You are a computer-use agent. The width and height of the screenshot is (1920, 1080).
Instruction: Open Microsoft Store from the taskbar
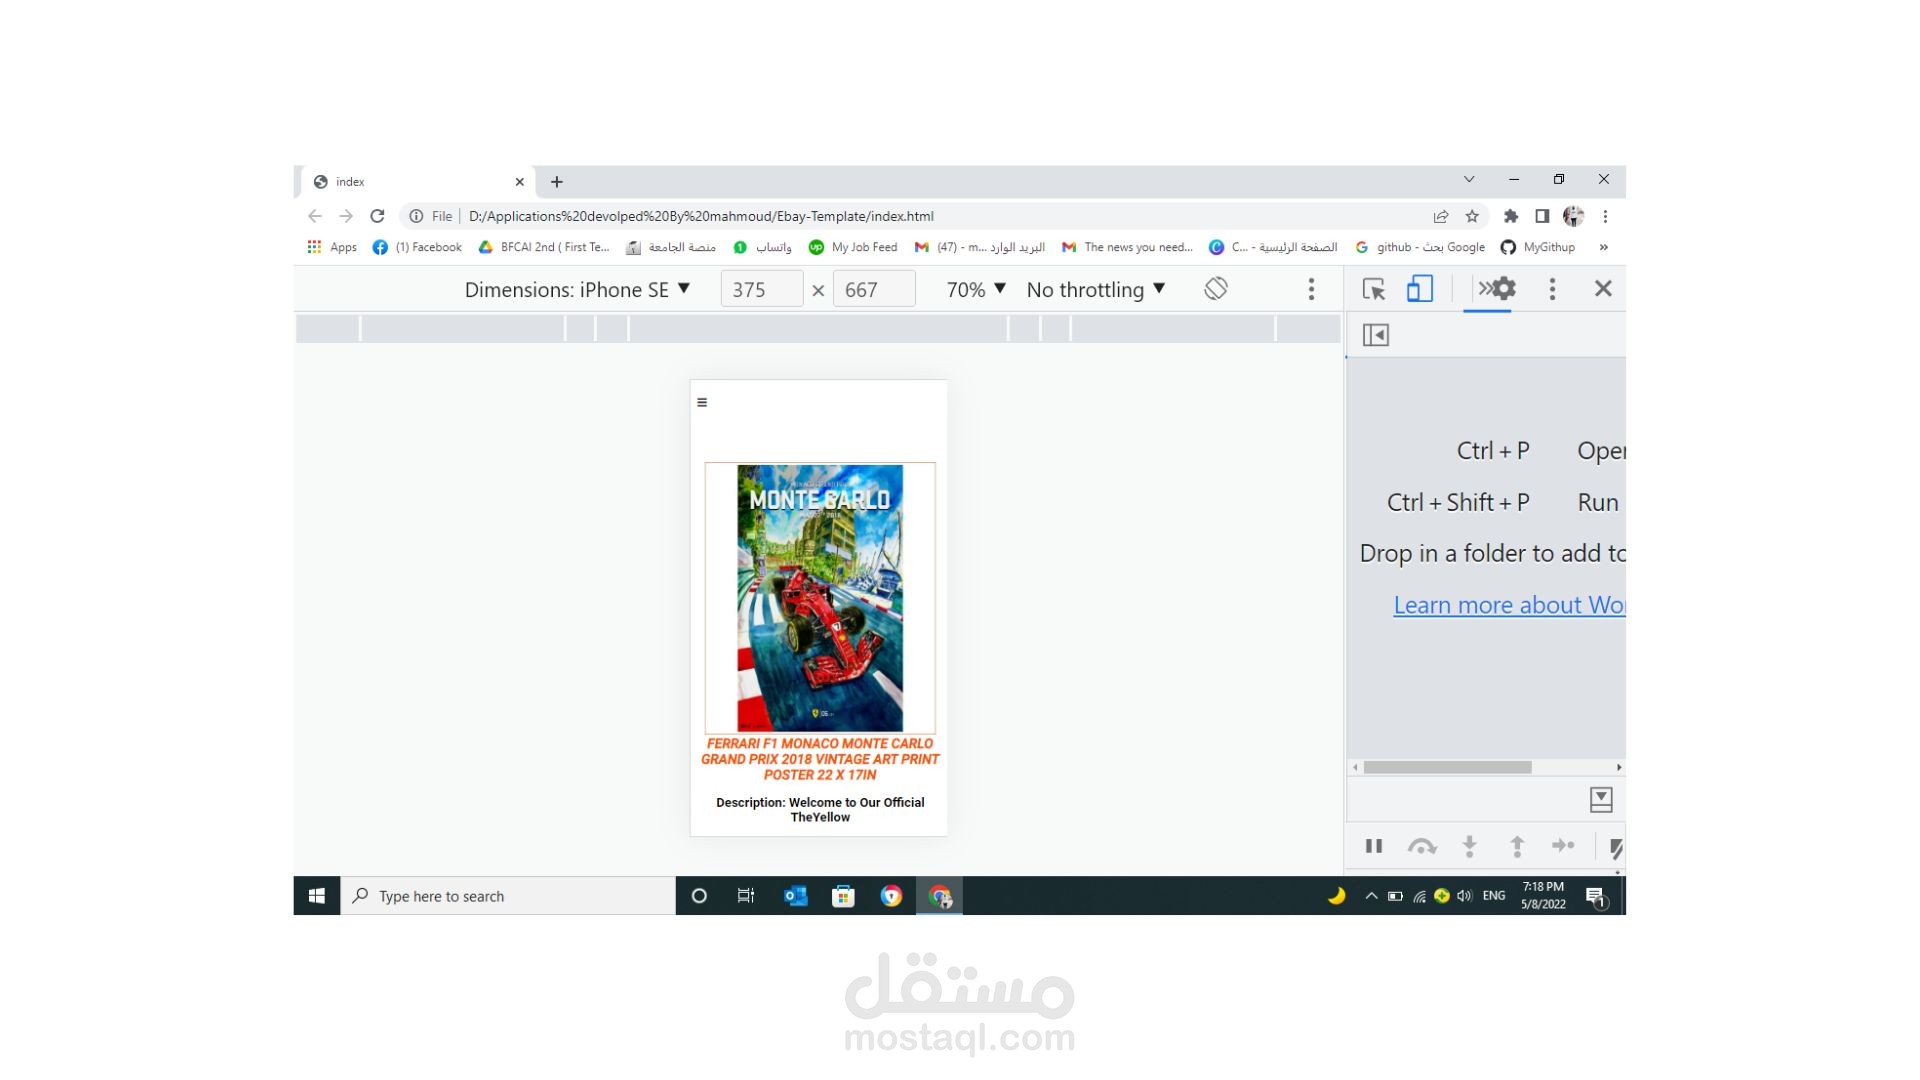click(x=843, y=896)
